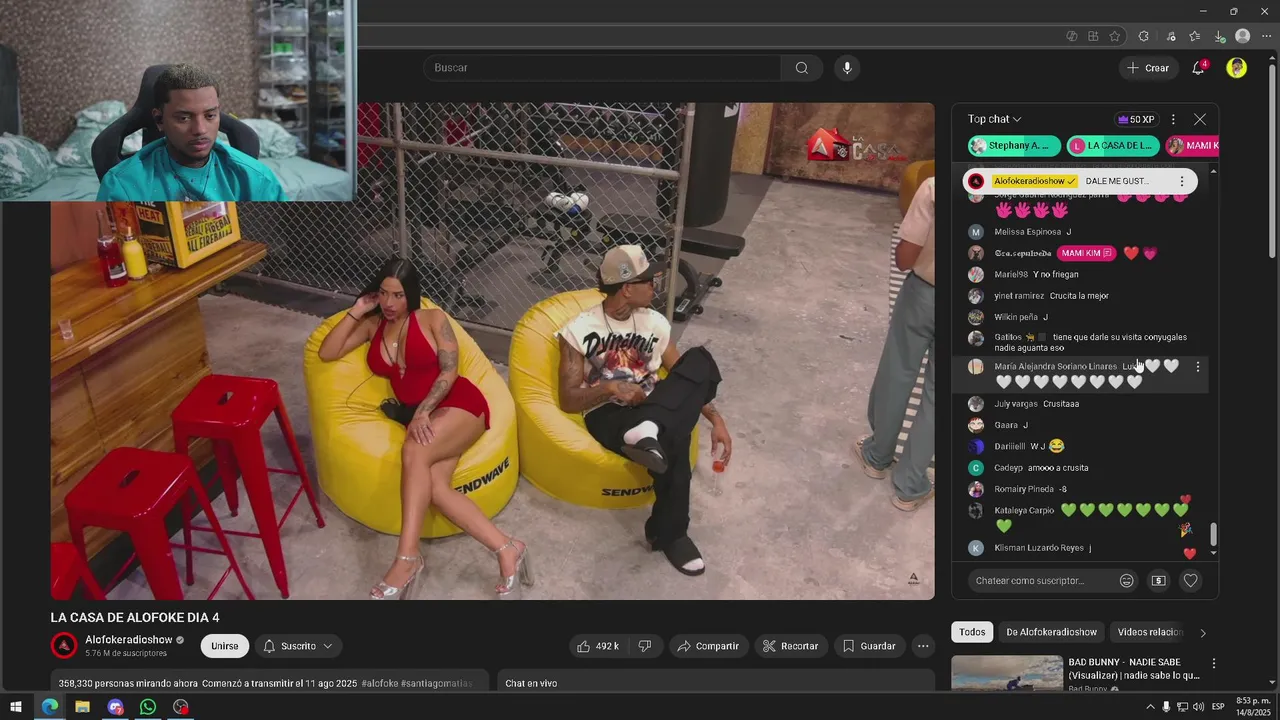Open the Alofokeradioshow channel avatar
The width and height of the screenshot is (1280, 720).
(x=64, y=646)
